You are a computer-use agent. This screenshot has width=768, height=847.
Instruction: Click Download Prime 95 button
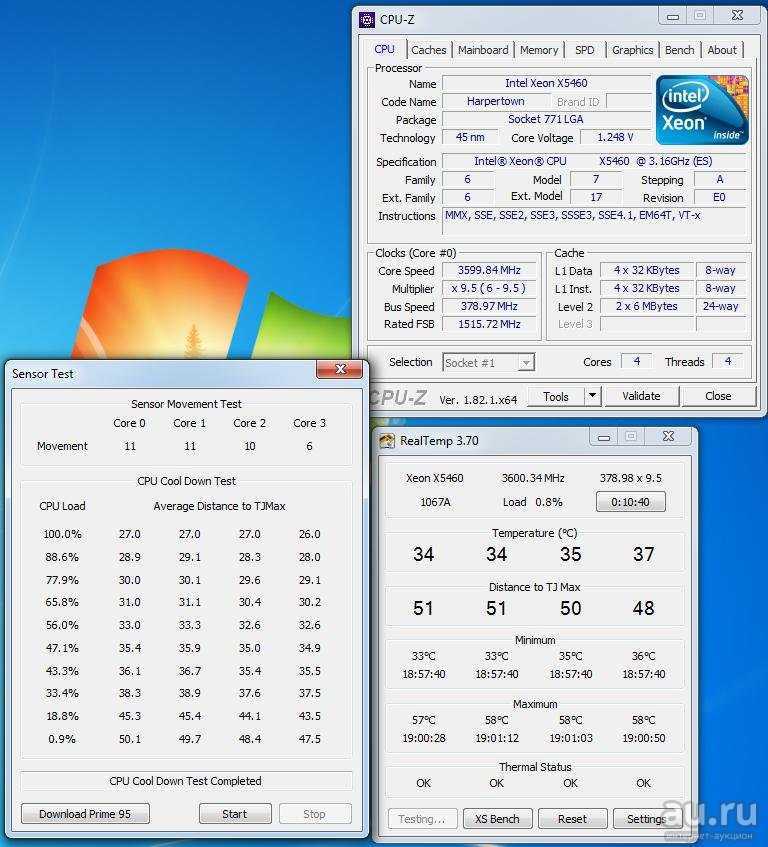[x=85, y=814]
